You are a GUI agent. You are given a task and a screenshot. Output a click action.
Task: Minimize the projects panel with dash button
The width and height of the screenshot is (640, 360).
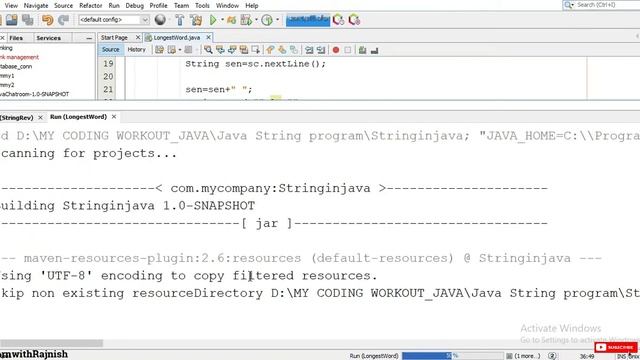point(89,38)
